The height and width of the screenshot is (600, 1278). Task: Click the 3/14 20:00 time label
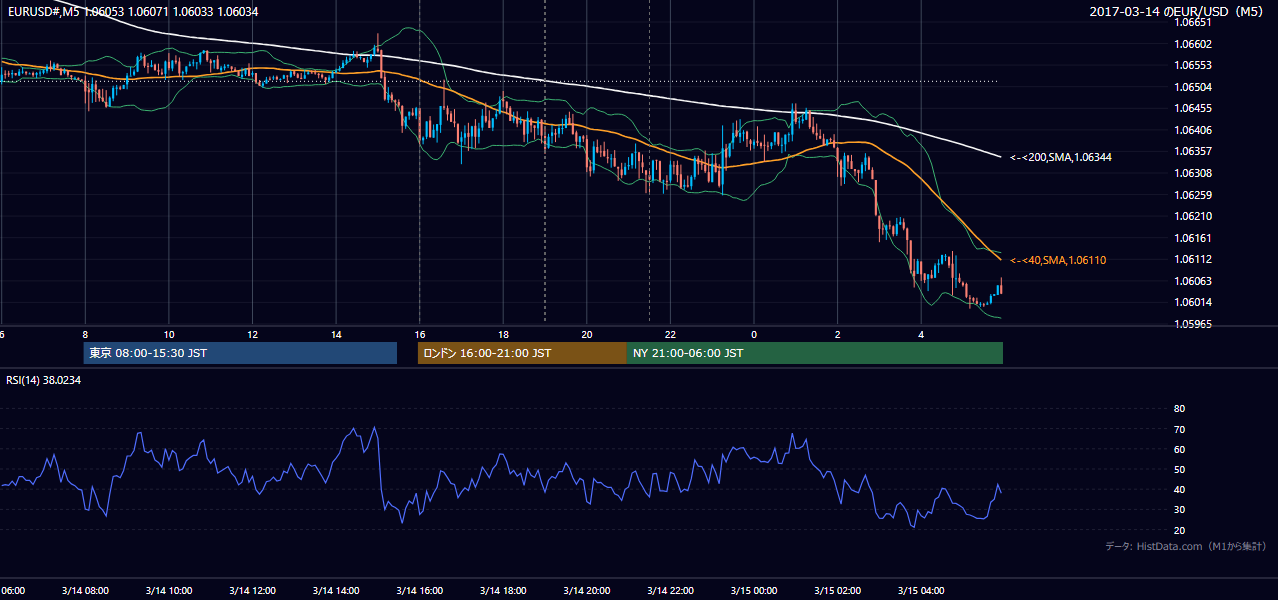(586, 591)
